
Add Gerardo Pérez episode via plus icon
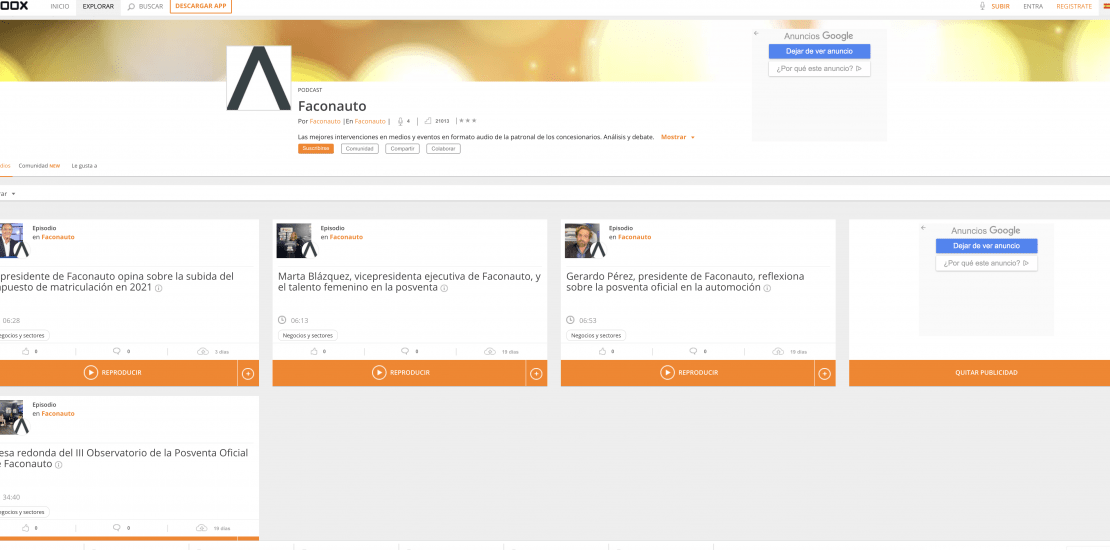(824, 374)
